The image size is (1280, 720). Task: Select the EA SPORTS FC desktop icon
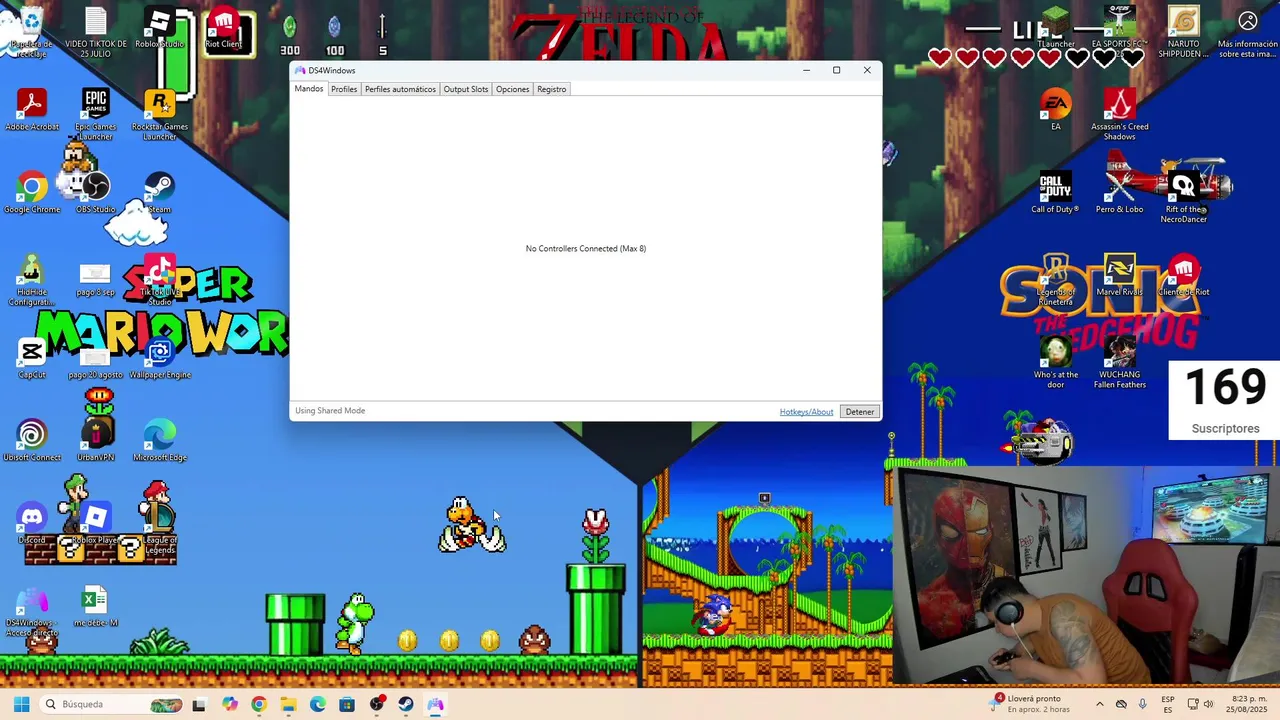[1120, 28]
